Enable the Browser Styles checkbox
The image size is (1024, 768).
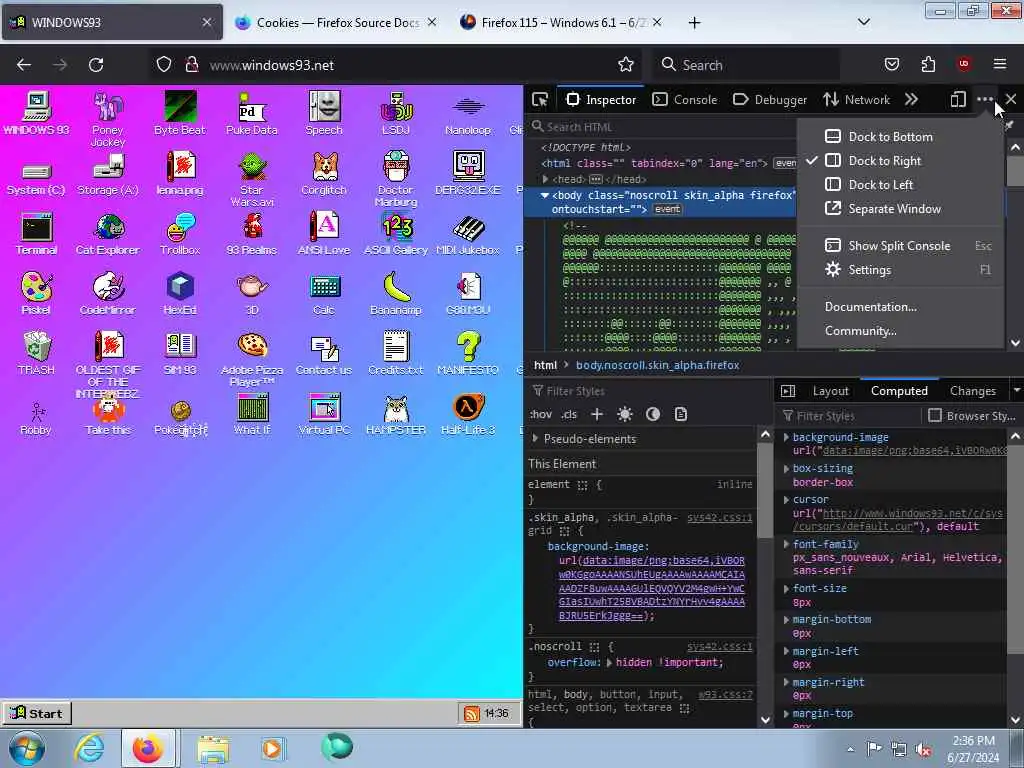pos(935,415)
